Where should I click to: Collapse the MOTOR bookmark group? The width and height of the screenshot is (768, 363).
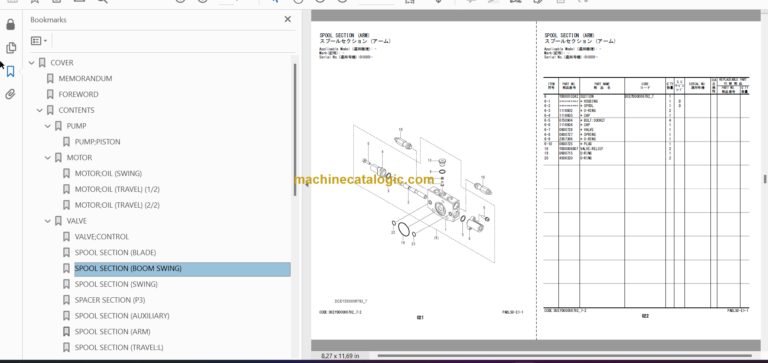point(48,158)
